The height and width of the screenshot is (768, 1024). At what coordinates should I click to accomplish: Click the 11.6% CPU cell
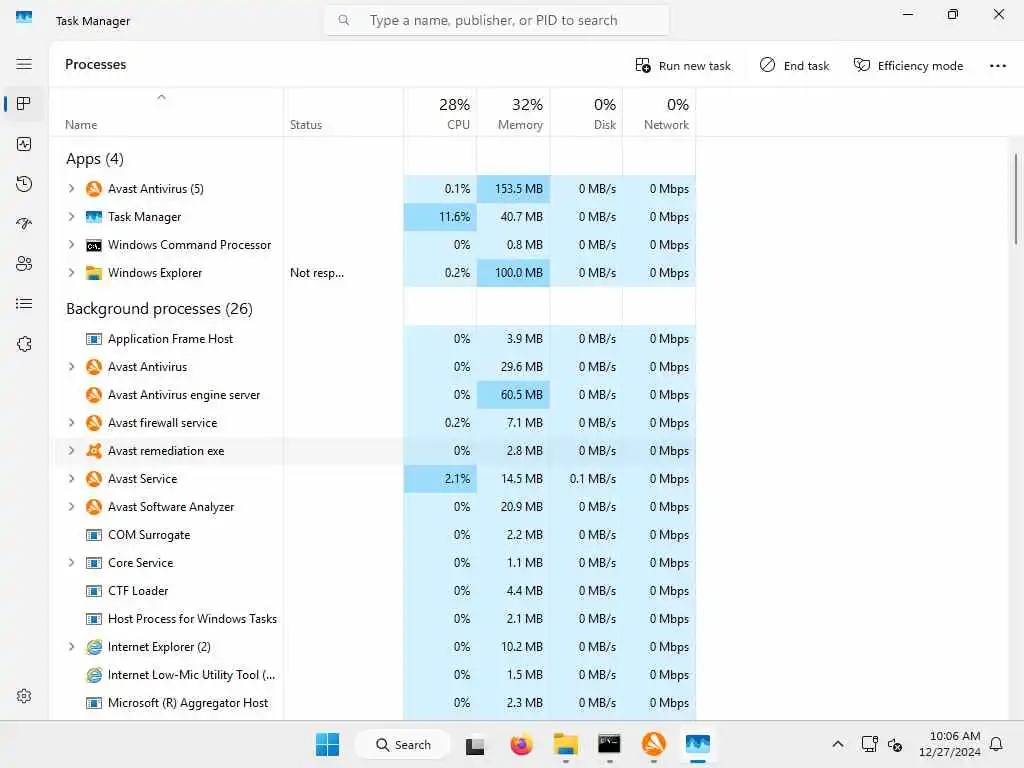[440, 217]
